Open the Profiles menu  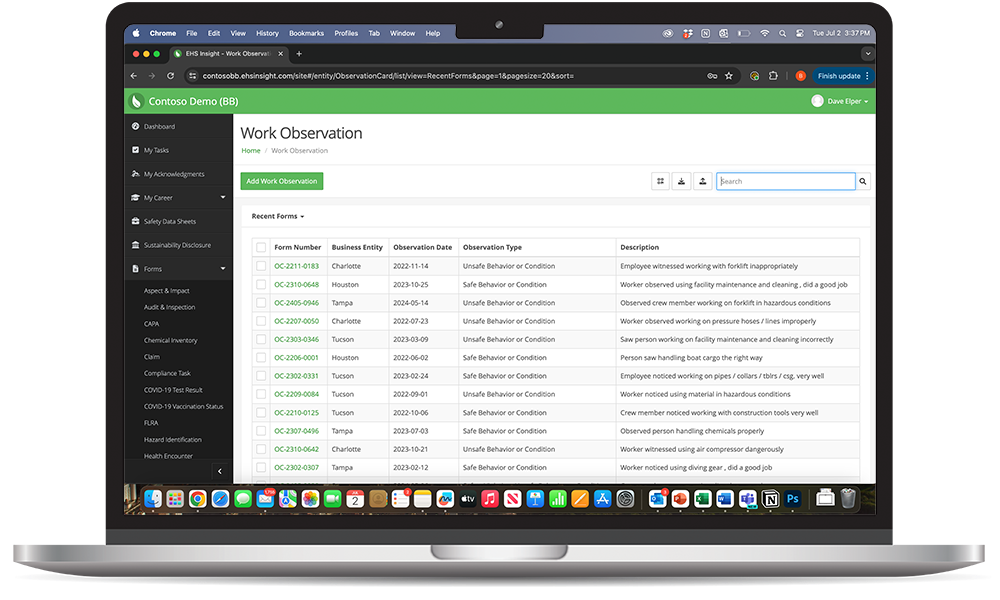point(346,33)
